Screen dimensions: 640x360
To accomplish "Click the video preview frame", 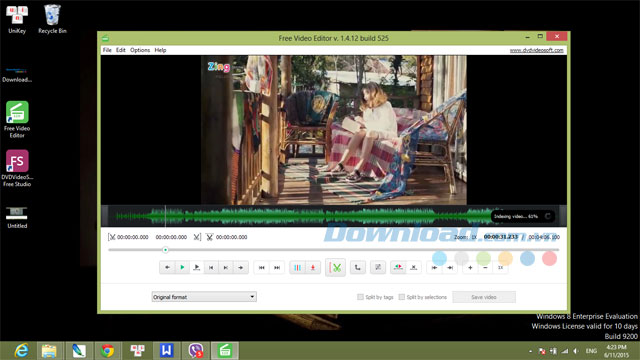I will pos(333,130).
